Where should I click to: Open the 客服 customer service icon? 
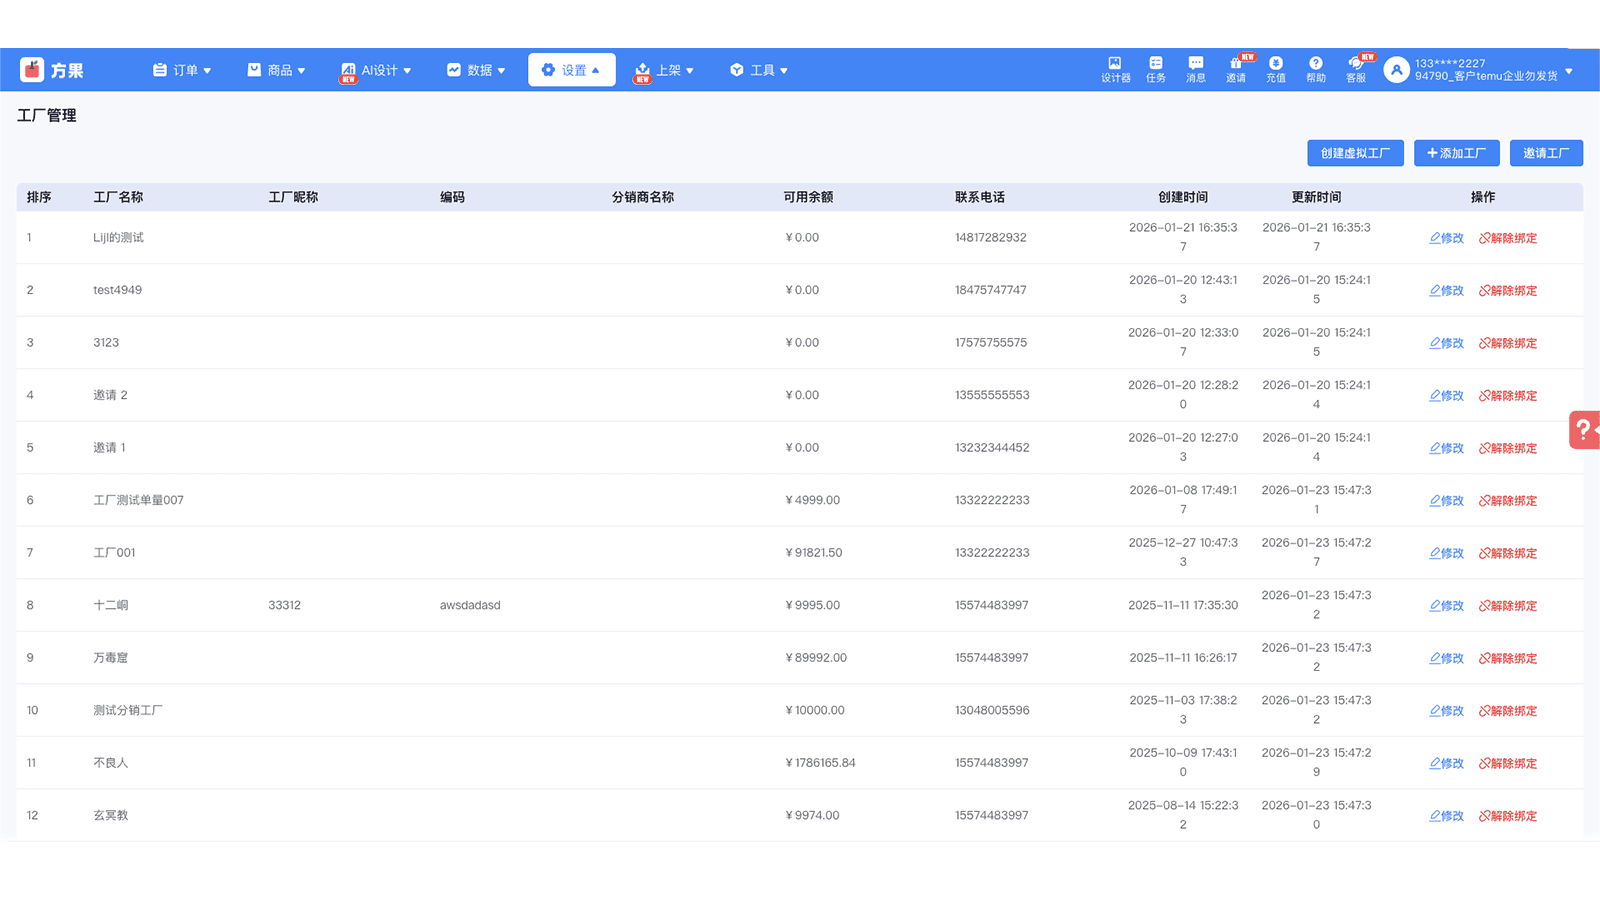click(1356, 69)
